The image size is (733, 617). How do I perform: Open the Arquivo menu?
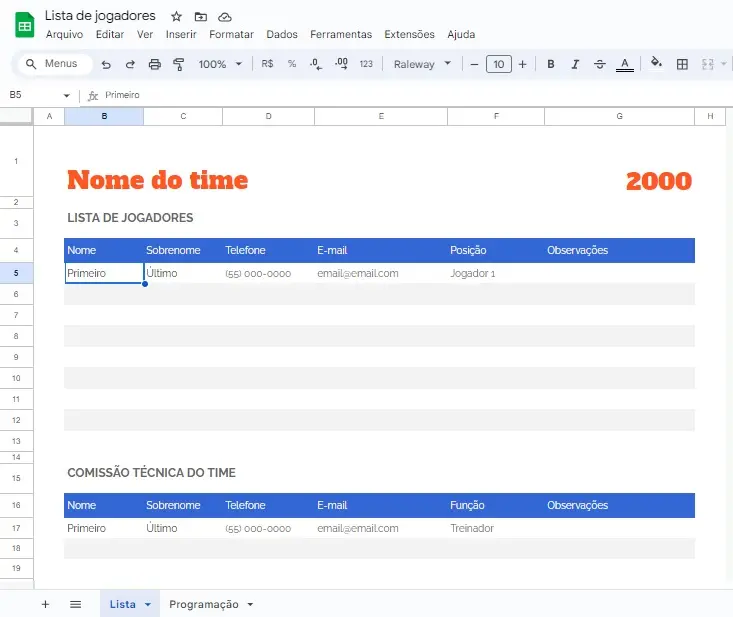pyautogui.click(x=65, y=35)
